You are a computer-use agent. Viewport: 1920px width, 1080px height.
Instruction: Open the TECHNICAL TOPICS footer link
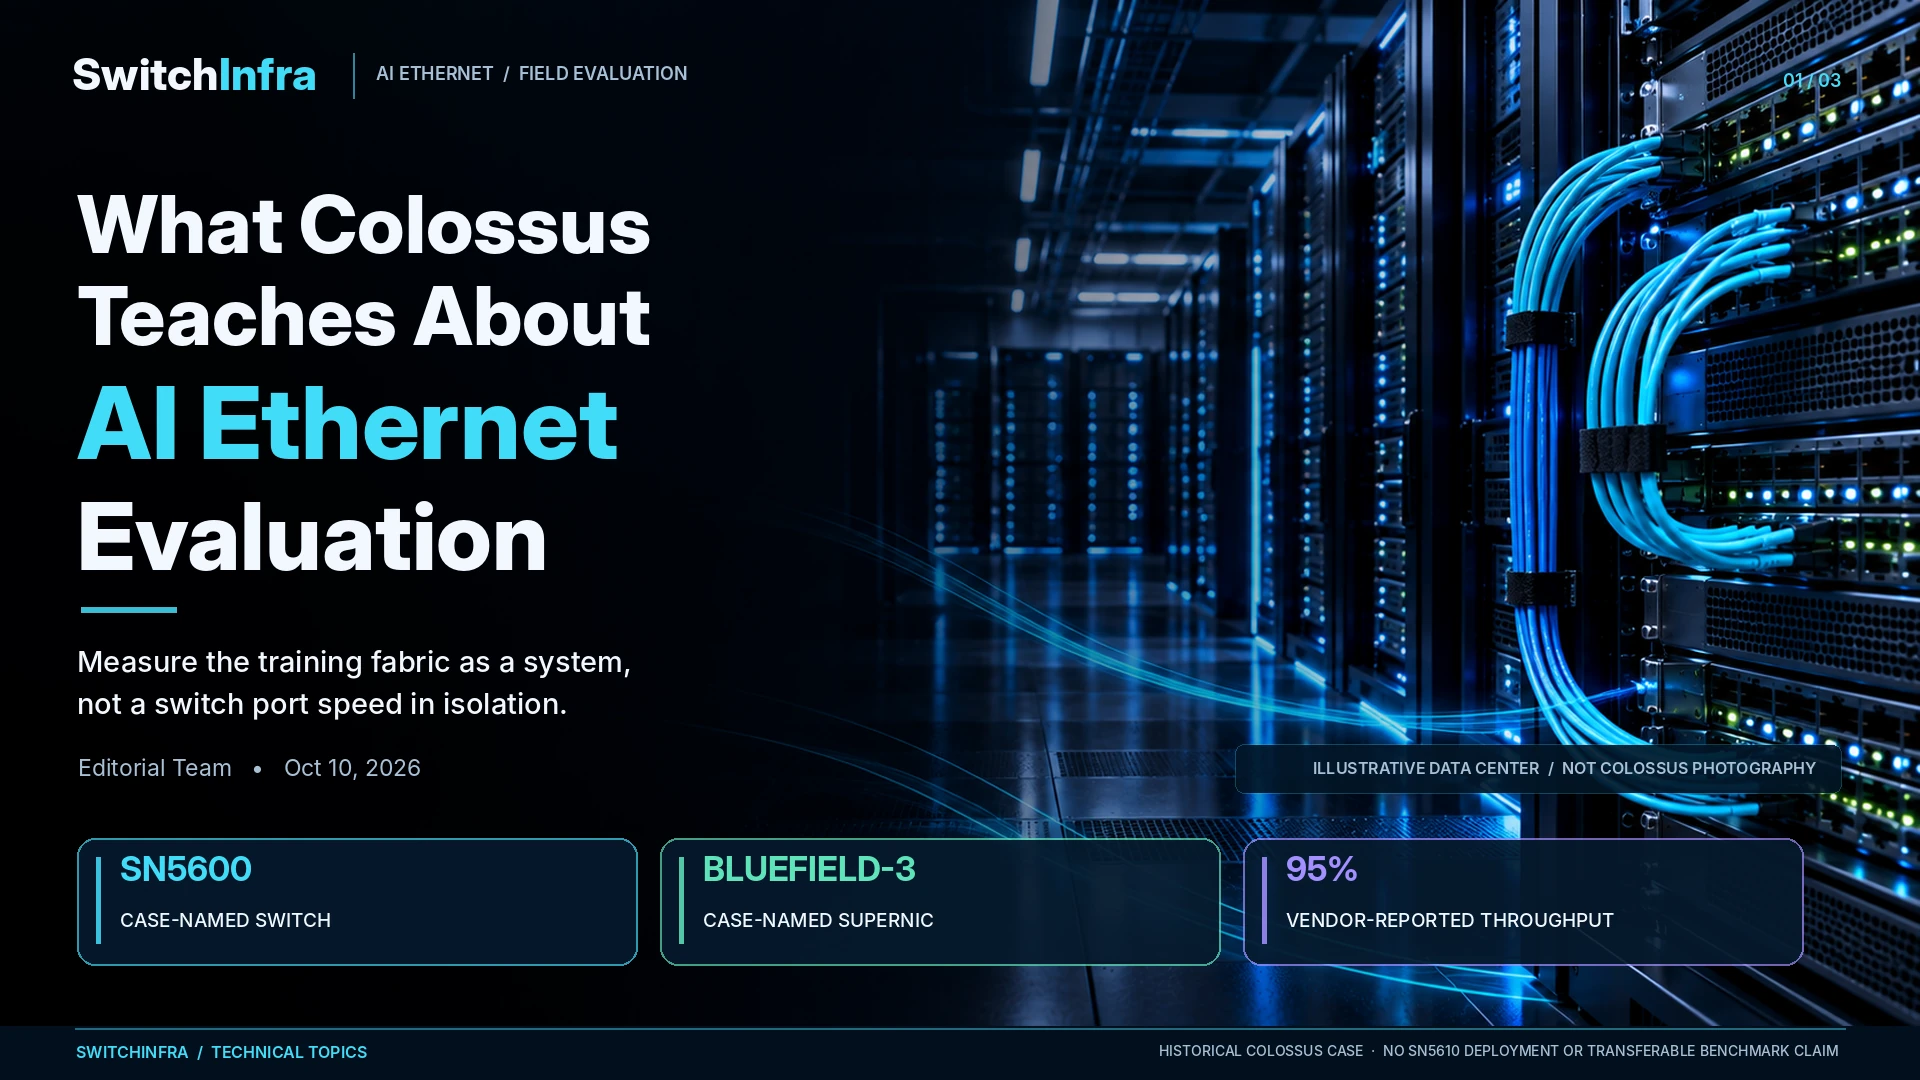(x=289, y=1052)
